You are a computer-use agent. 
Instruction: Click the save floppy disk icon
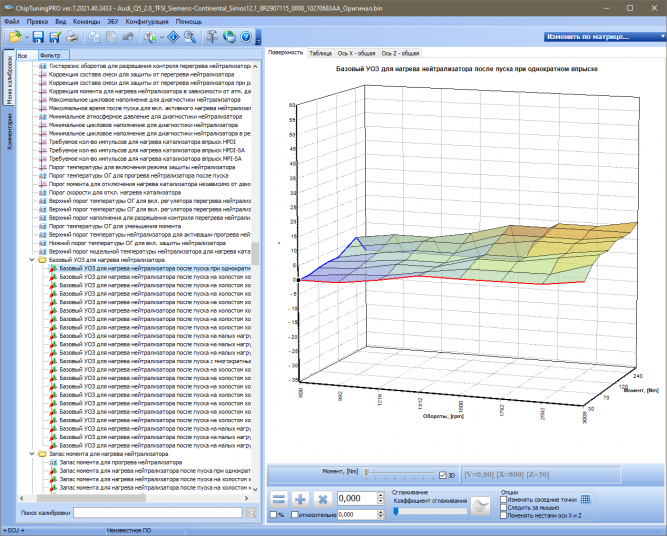click(x=38, y=37)
